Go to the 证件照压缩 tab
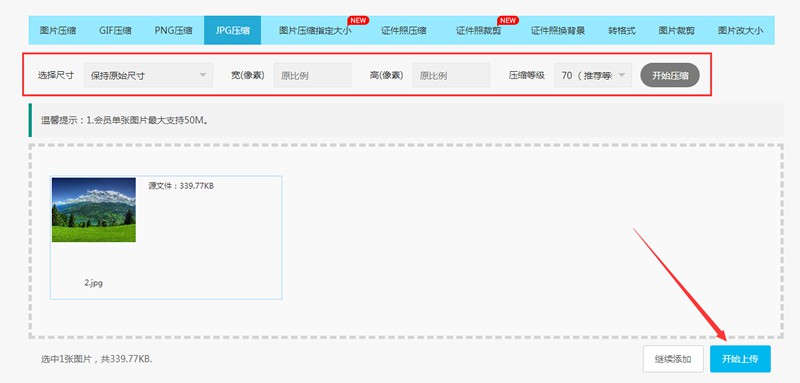The image size is (800, 383). coord(404,31)
